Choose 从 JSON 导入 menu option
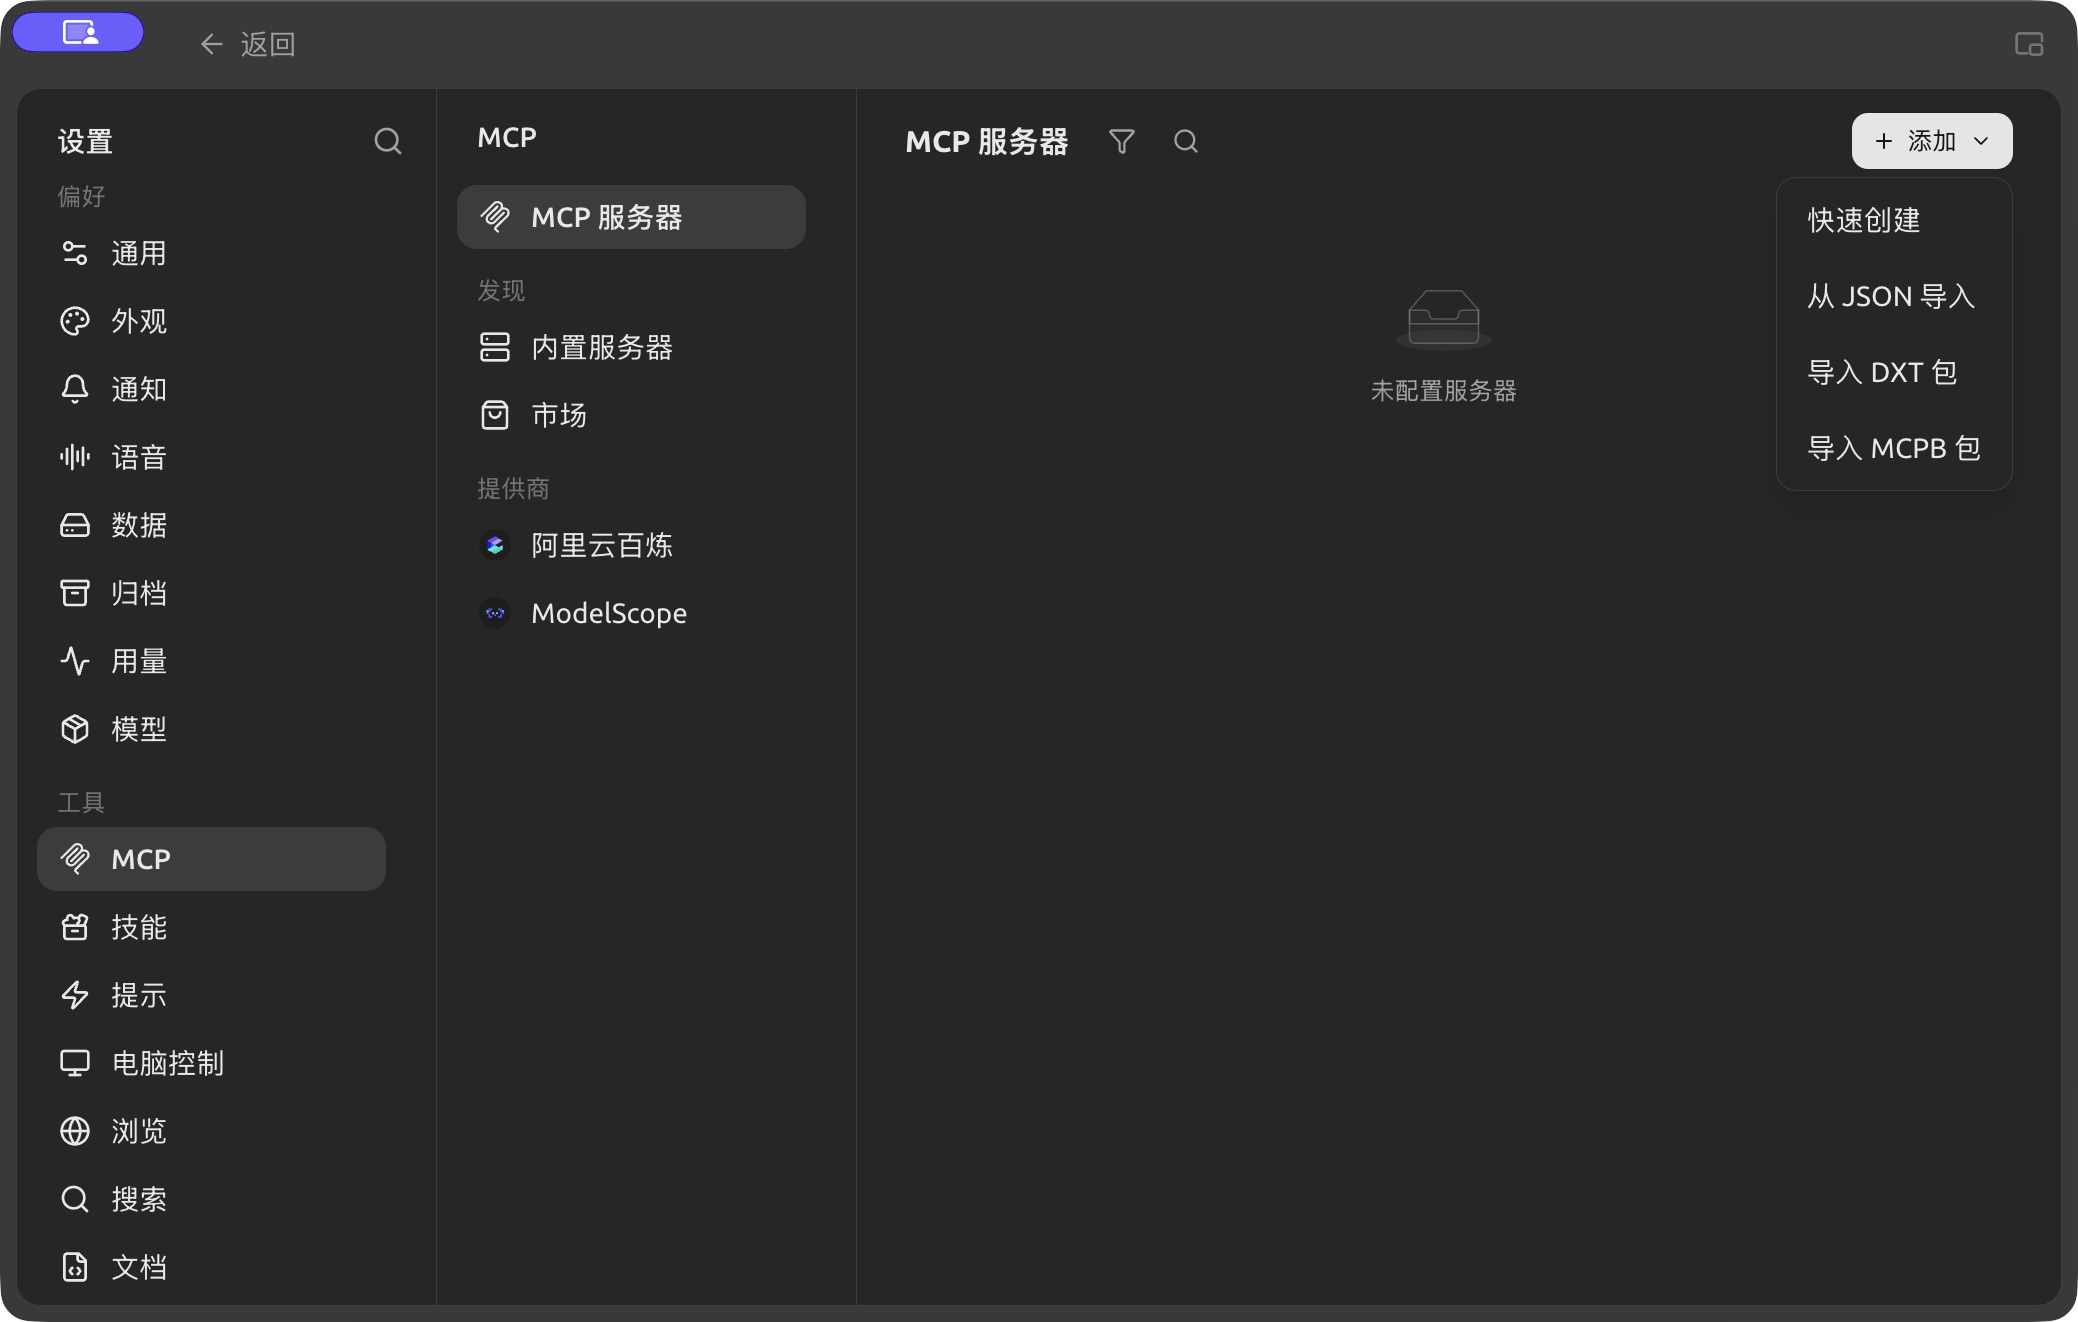The height and width of the screenshot is (1322, 2078). click(1894, 296)
